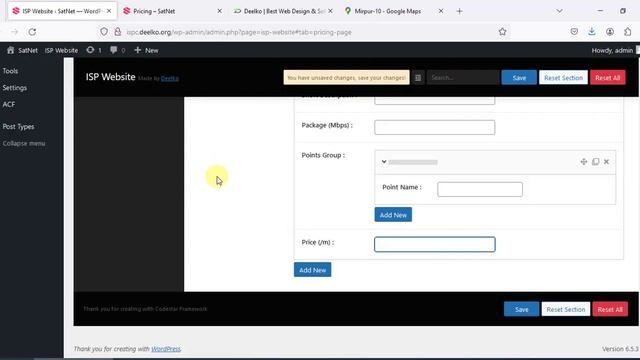Open Tools in the WordPress sidebar

pos(10,71)
